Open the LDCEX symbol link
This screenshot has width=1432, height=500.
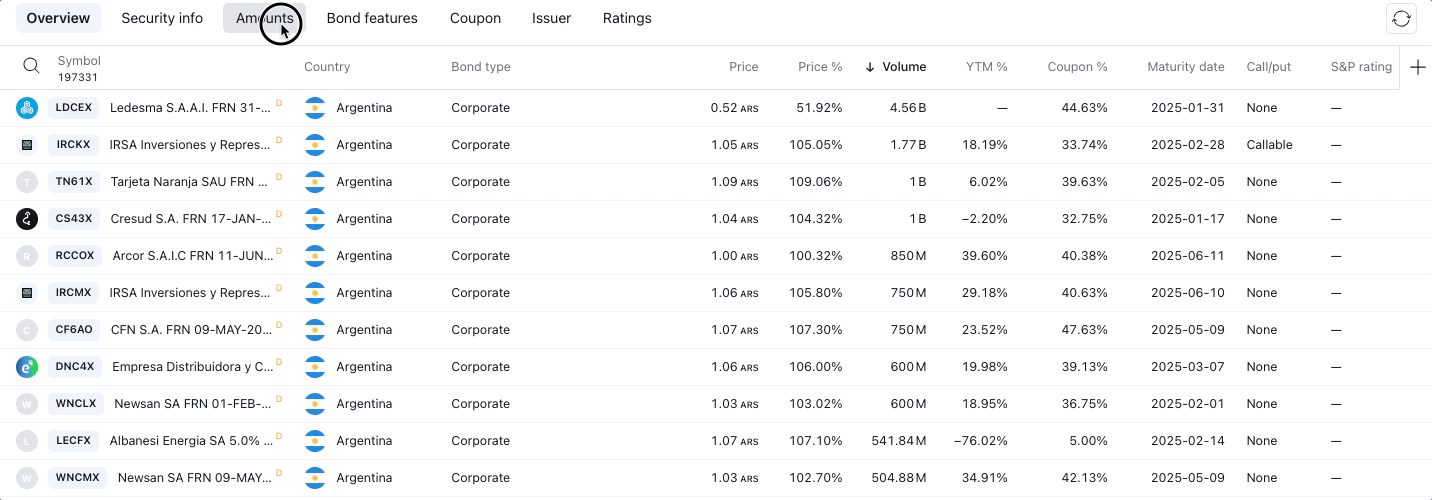click(74, 108)
